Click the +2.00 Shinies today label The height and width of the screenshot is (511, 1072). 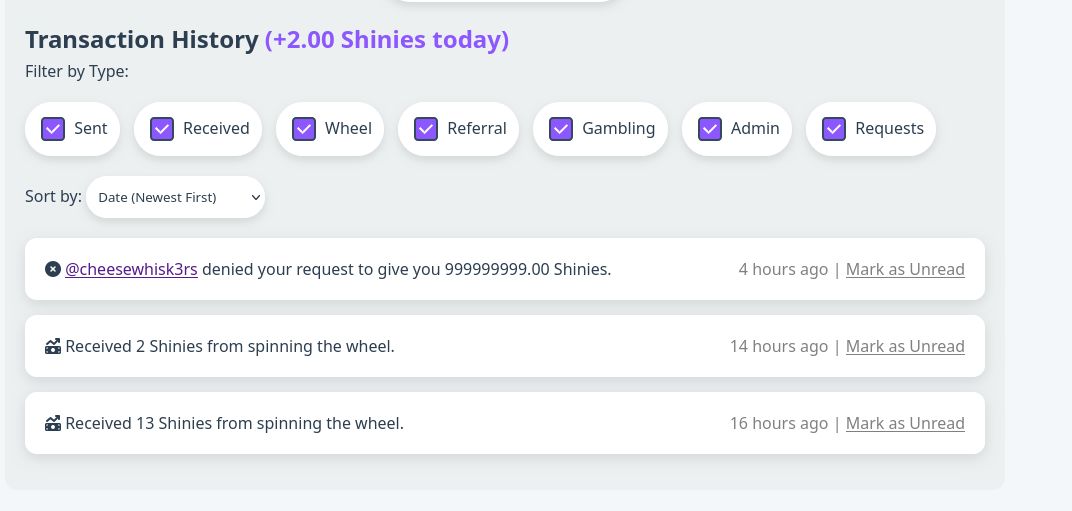pyautogui.click(x=387, y=40)
